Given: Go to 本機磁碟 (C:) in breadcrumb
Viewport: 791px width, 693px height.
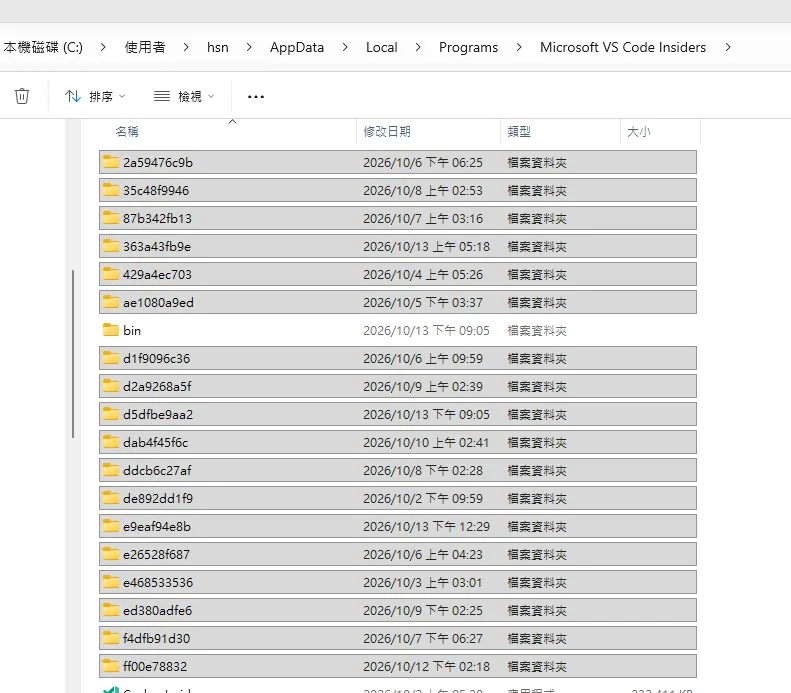Looking at the screenshot, I should click(x=43, y=47).
